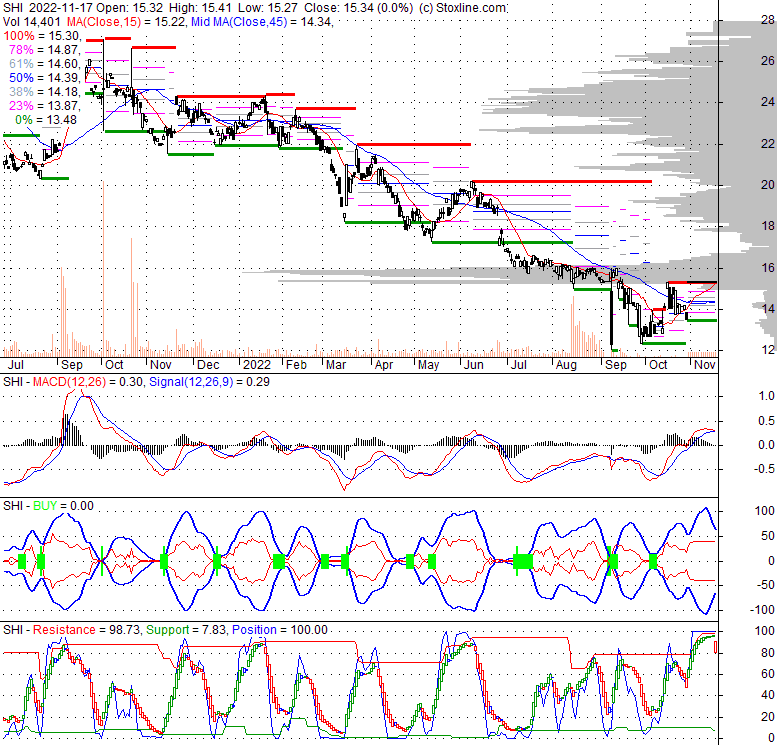Click the Resistance panel axis label '80'
Viewport: 778px width, 746px height.
click(768, 653)
